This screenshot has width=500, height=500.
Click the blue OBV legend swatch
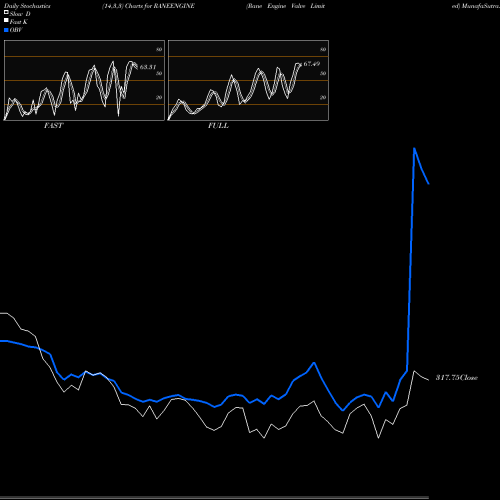[6, 30]
